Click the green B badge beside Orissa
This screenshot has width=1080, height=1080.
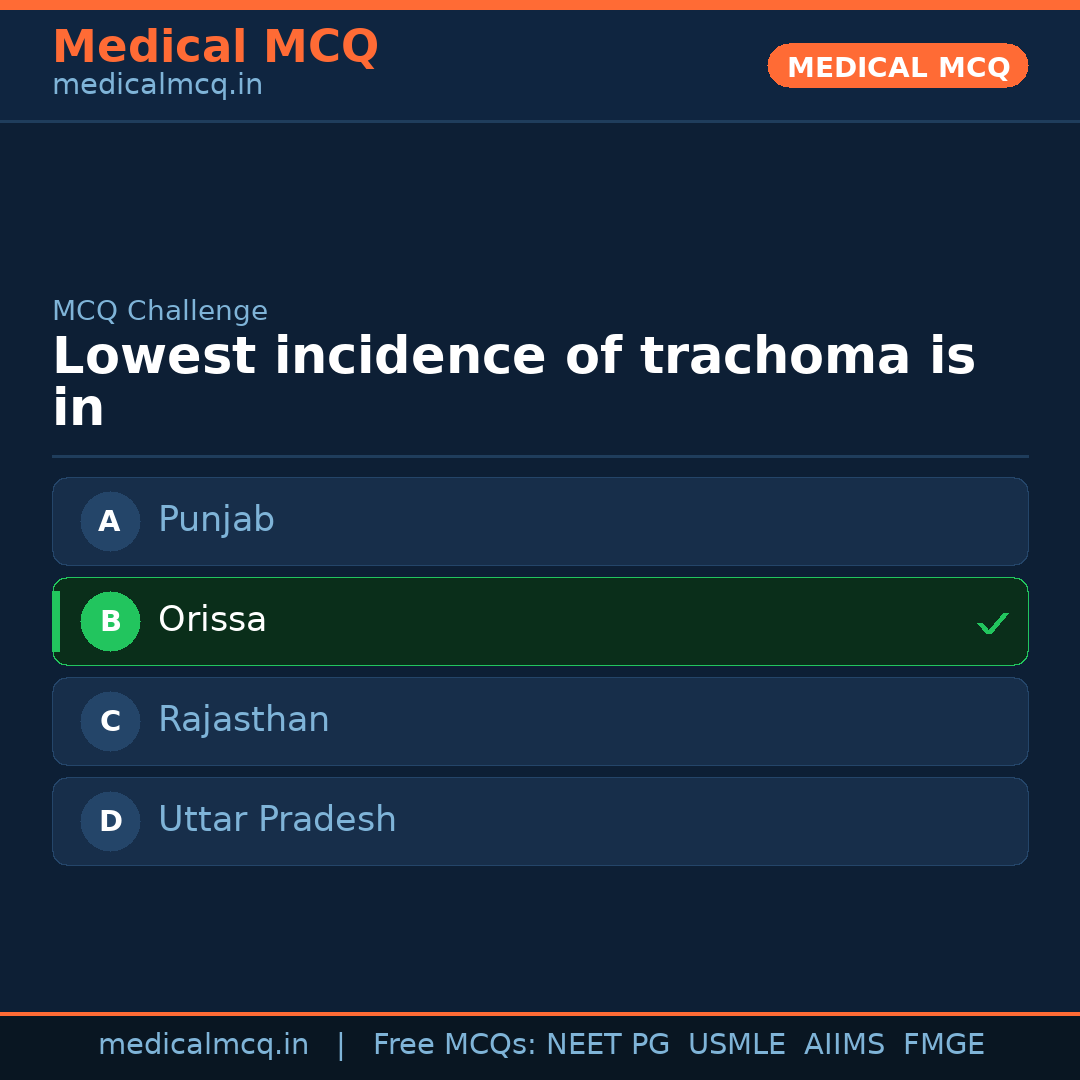[110, 621]
